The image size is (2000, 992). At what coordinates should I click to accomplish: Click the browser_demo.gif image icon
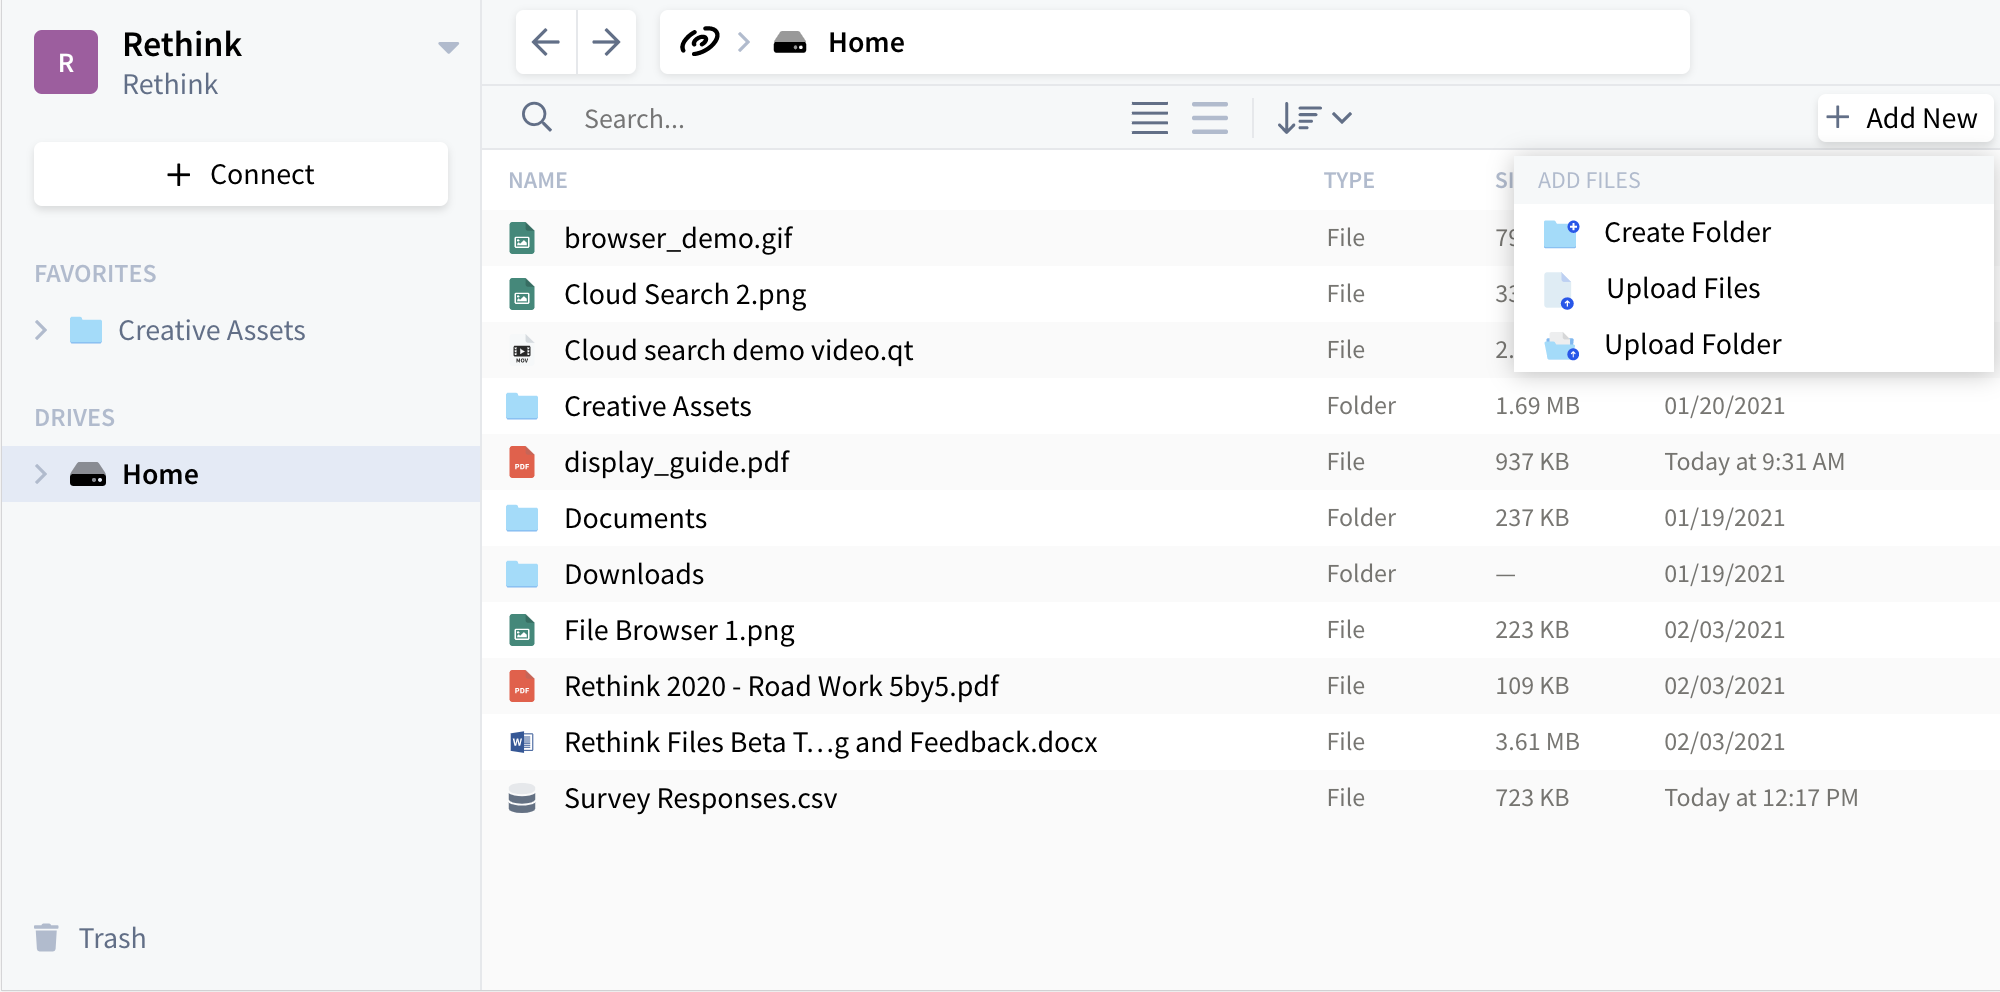522,238
